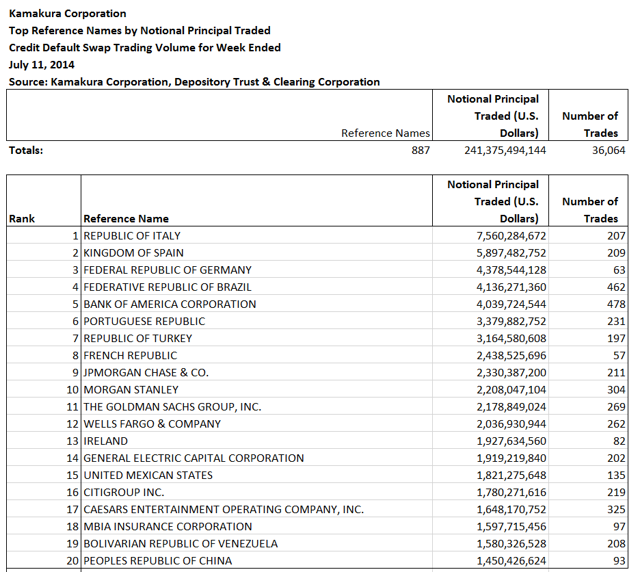The height and width of the screenshot is (572, 640).
Task: Click the PORTUGUESE REPUBLIC cell
Action: pyautogui.click(x=256, y=321)
